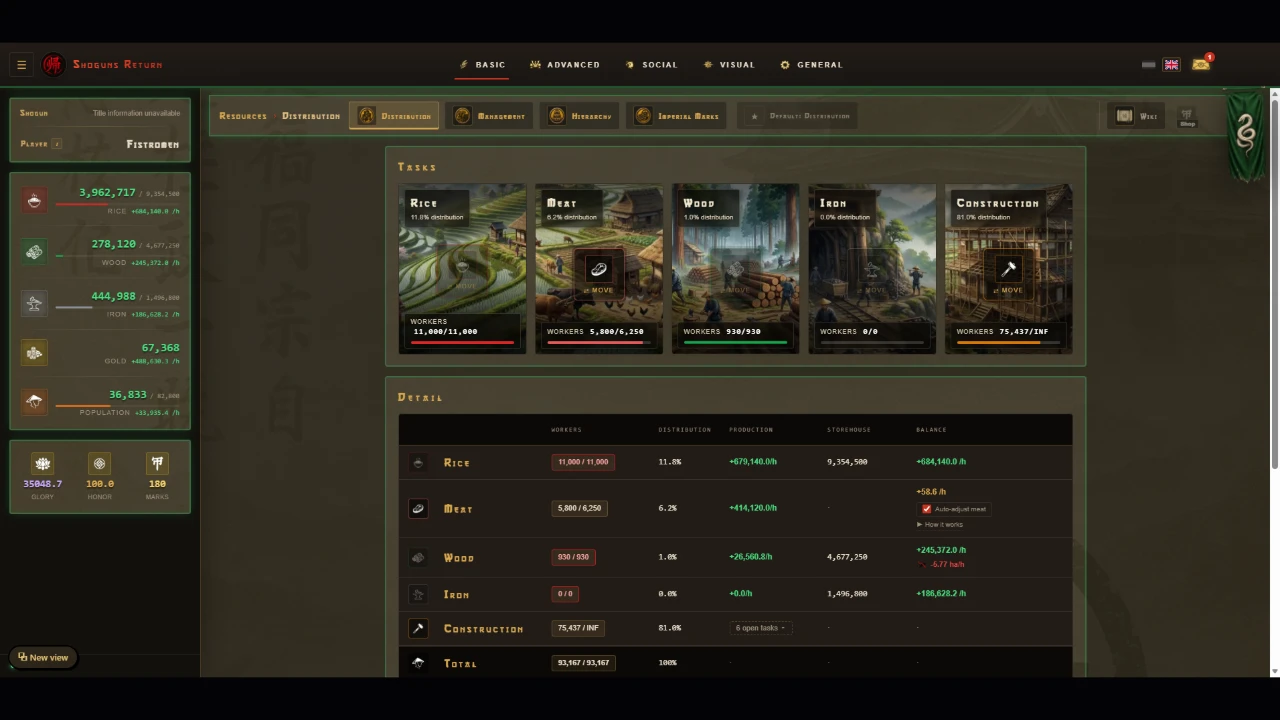
Task: Click the Wood task card thumbnail
Action: (735, 268)
